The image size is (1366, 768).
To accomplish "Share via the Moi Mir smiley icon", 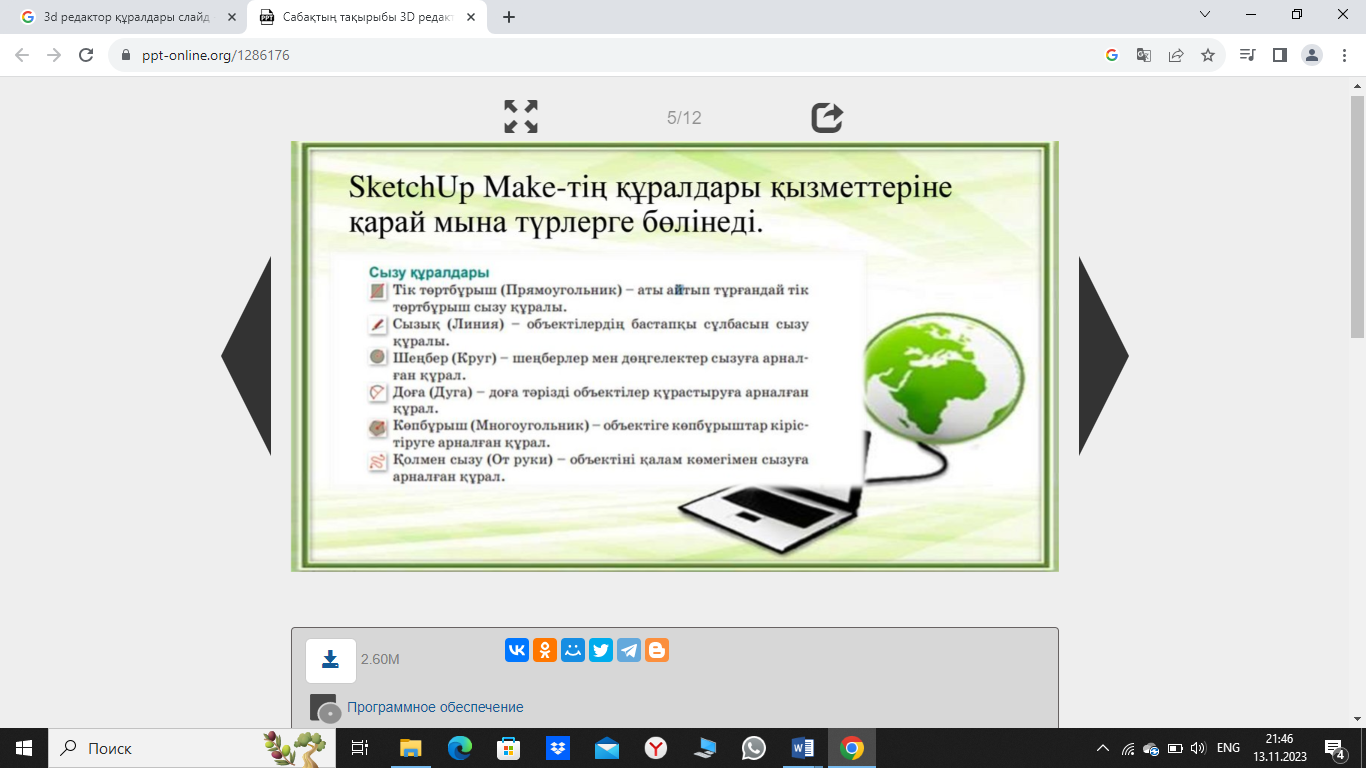I will click(573, 650).
